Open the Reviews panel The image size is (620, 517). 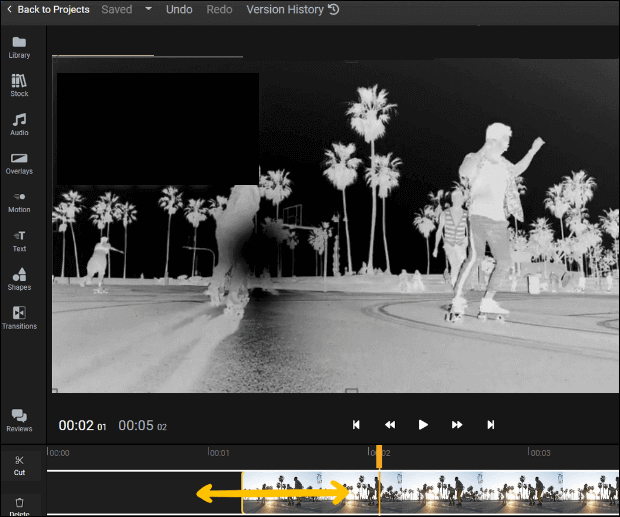(19, 420)
